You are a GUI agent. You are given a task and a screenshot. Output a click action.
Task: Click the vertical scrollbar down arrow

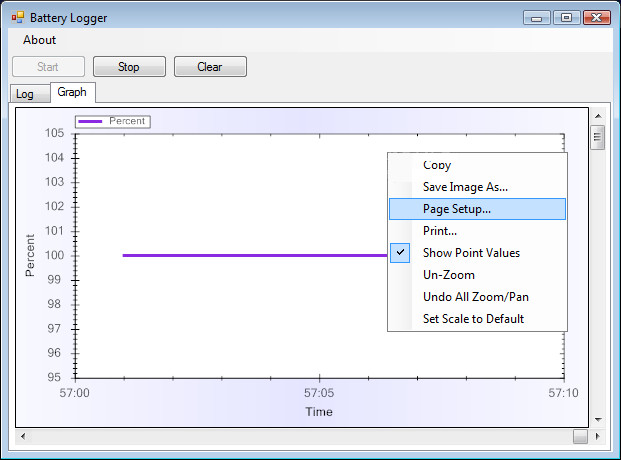coord(598,420)
